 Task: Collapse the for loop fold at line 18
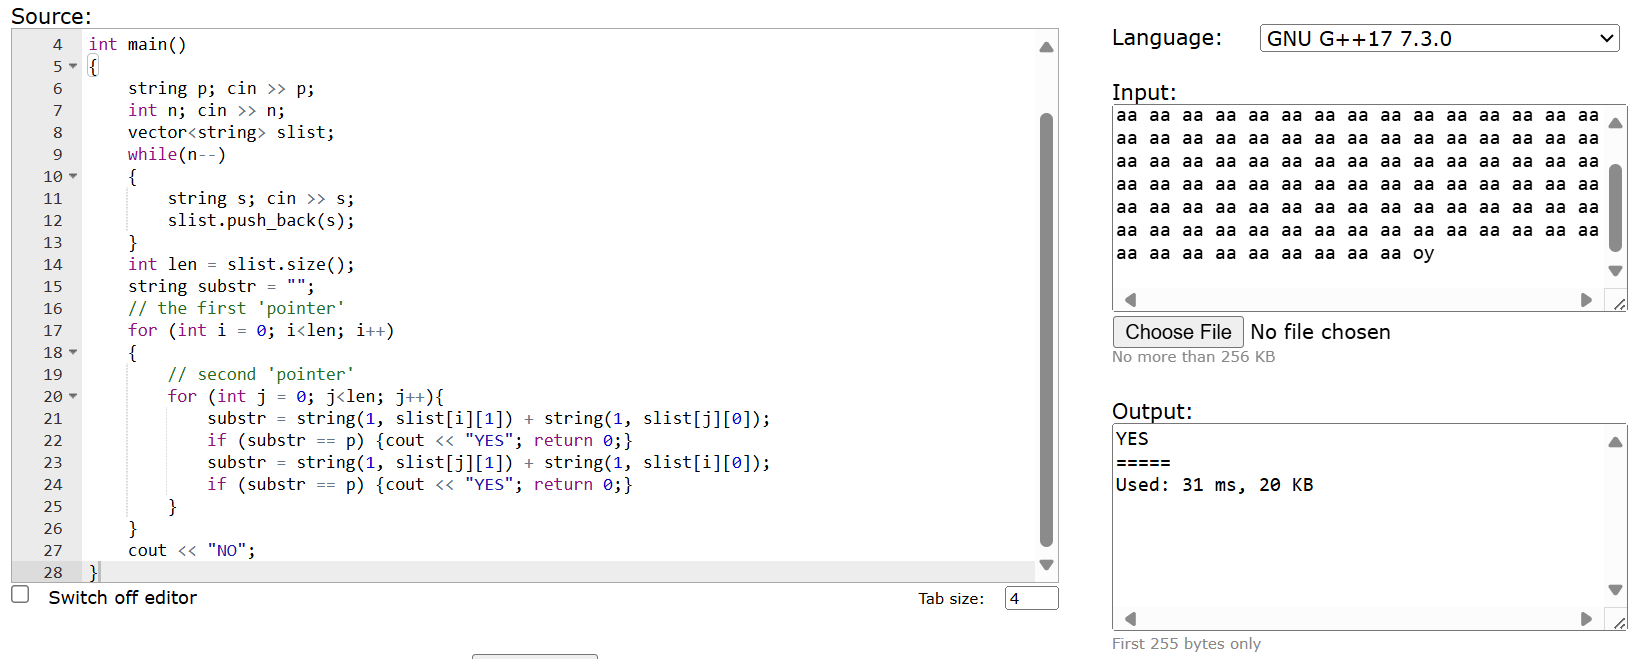(x=73, y=353)
